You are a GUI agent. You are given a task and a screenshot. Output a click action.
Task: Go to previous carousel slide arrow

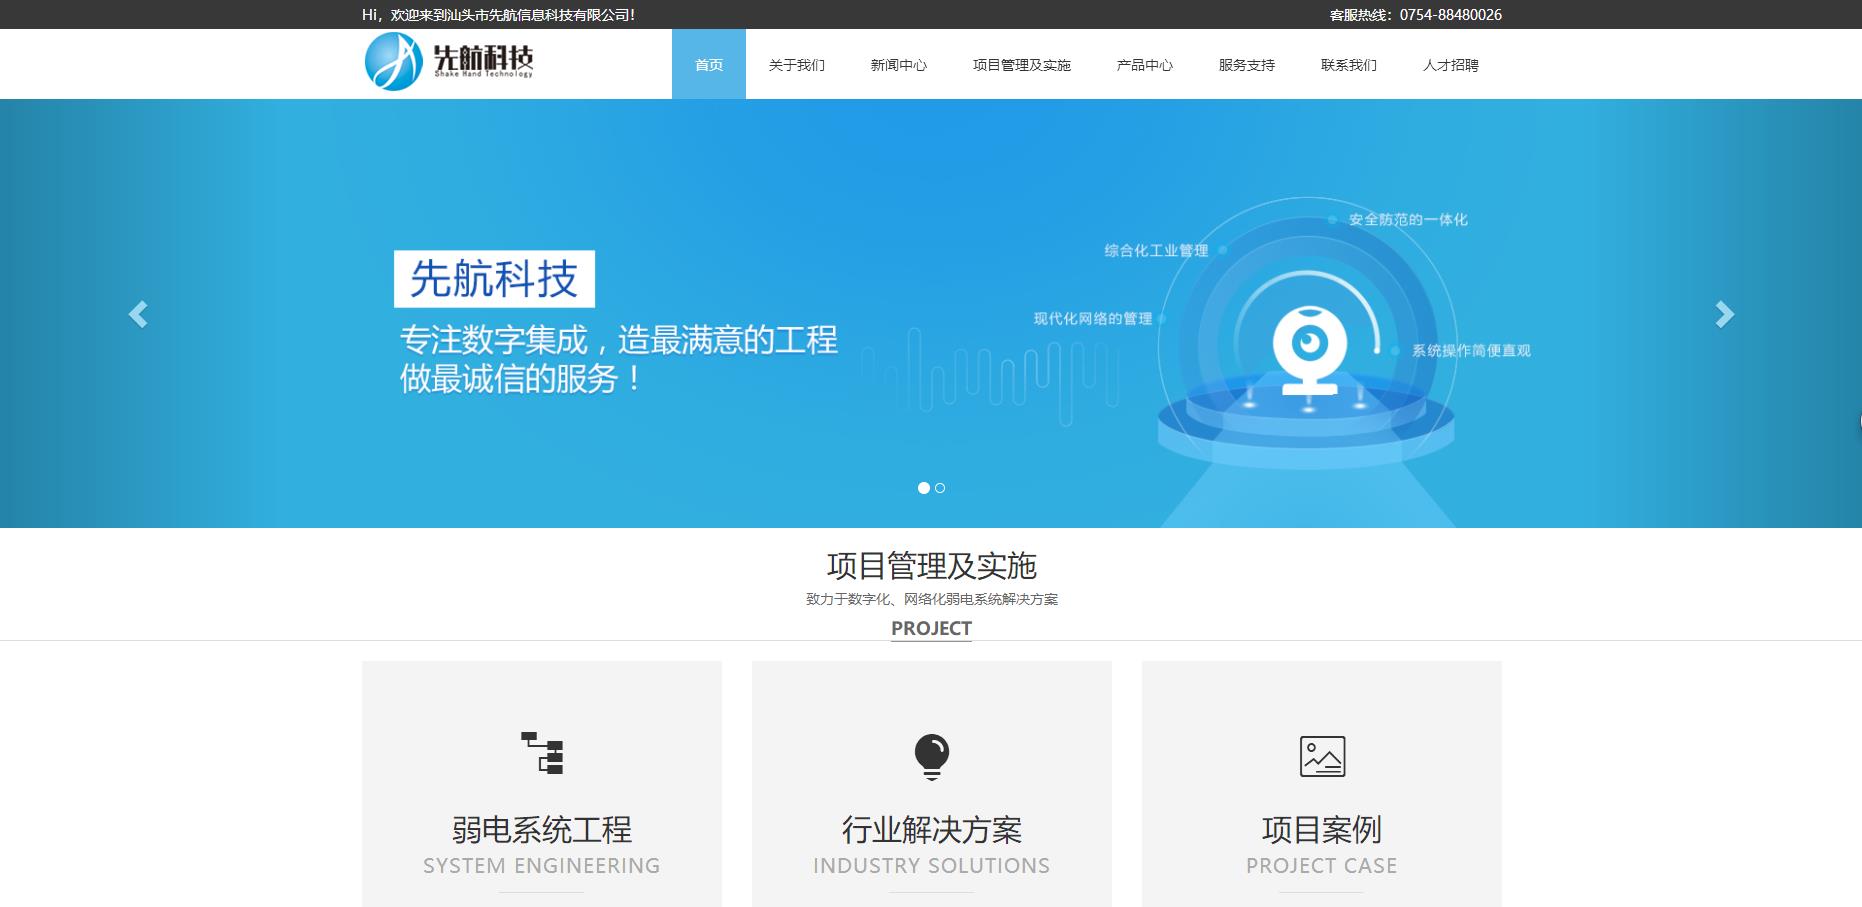[x=138, y=315]
